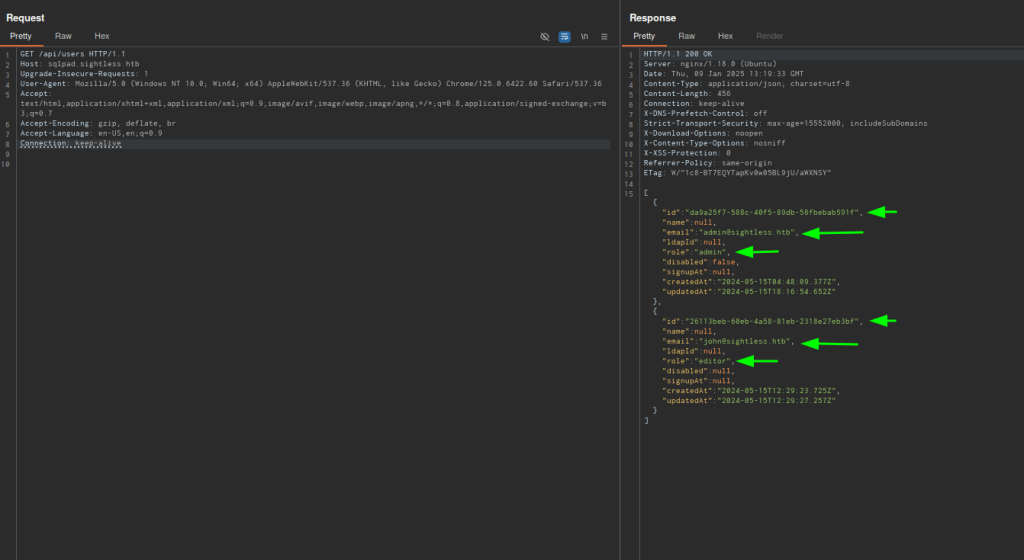This screenshot has width=1024, height=560.
Task: Switch to the Raw tab in Request
Action: click(63, 36)
